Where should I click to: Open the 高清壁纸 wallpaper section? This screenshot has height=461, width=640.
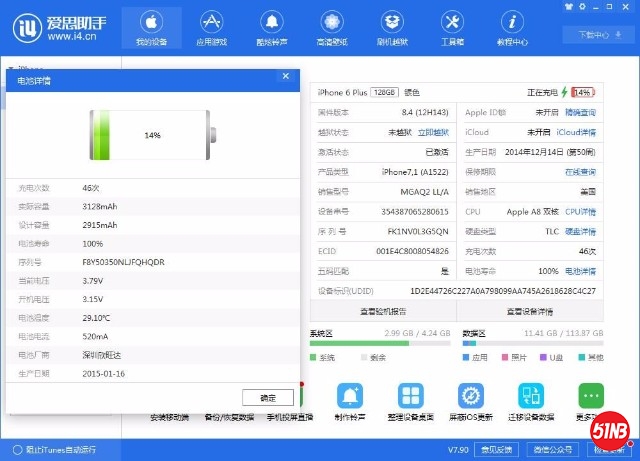click(331, 27)
